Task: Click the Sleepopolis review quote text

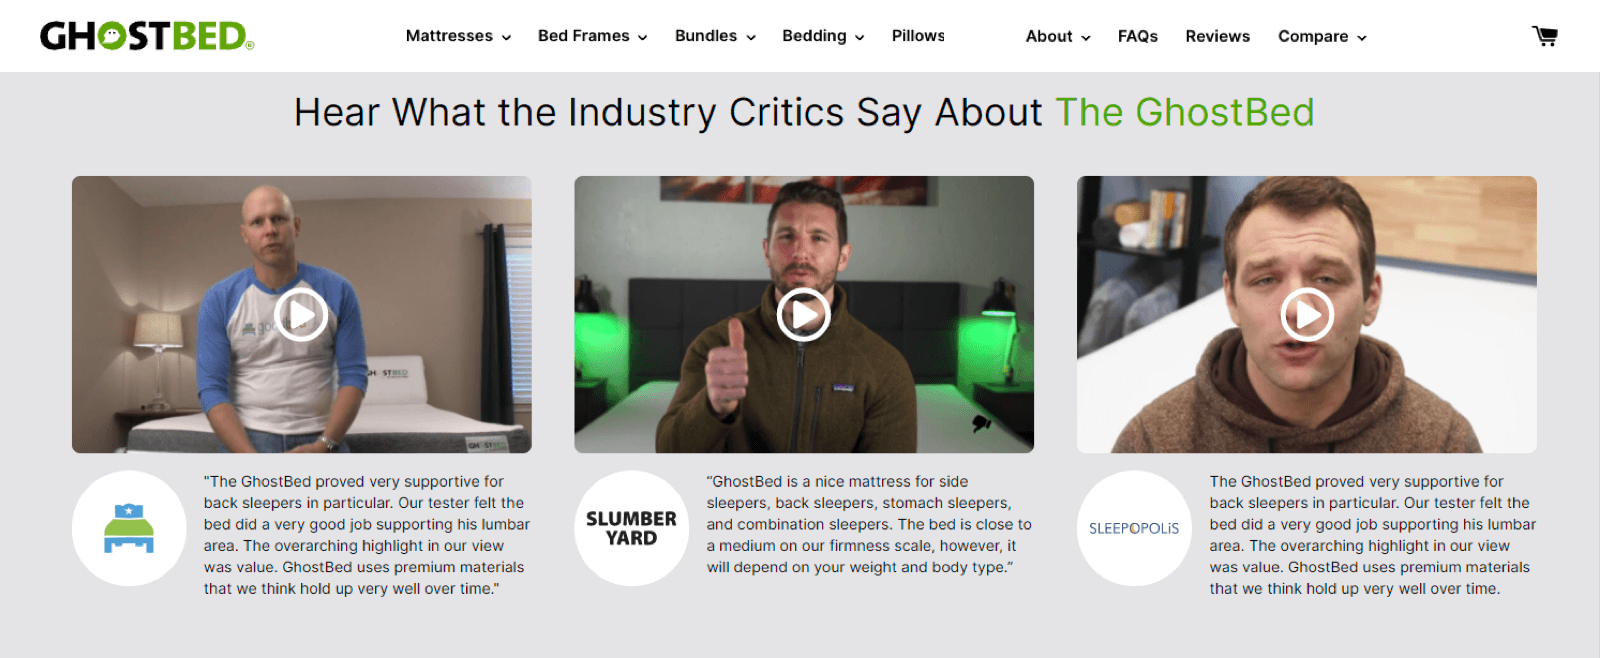Action: coord(1373,535)
